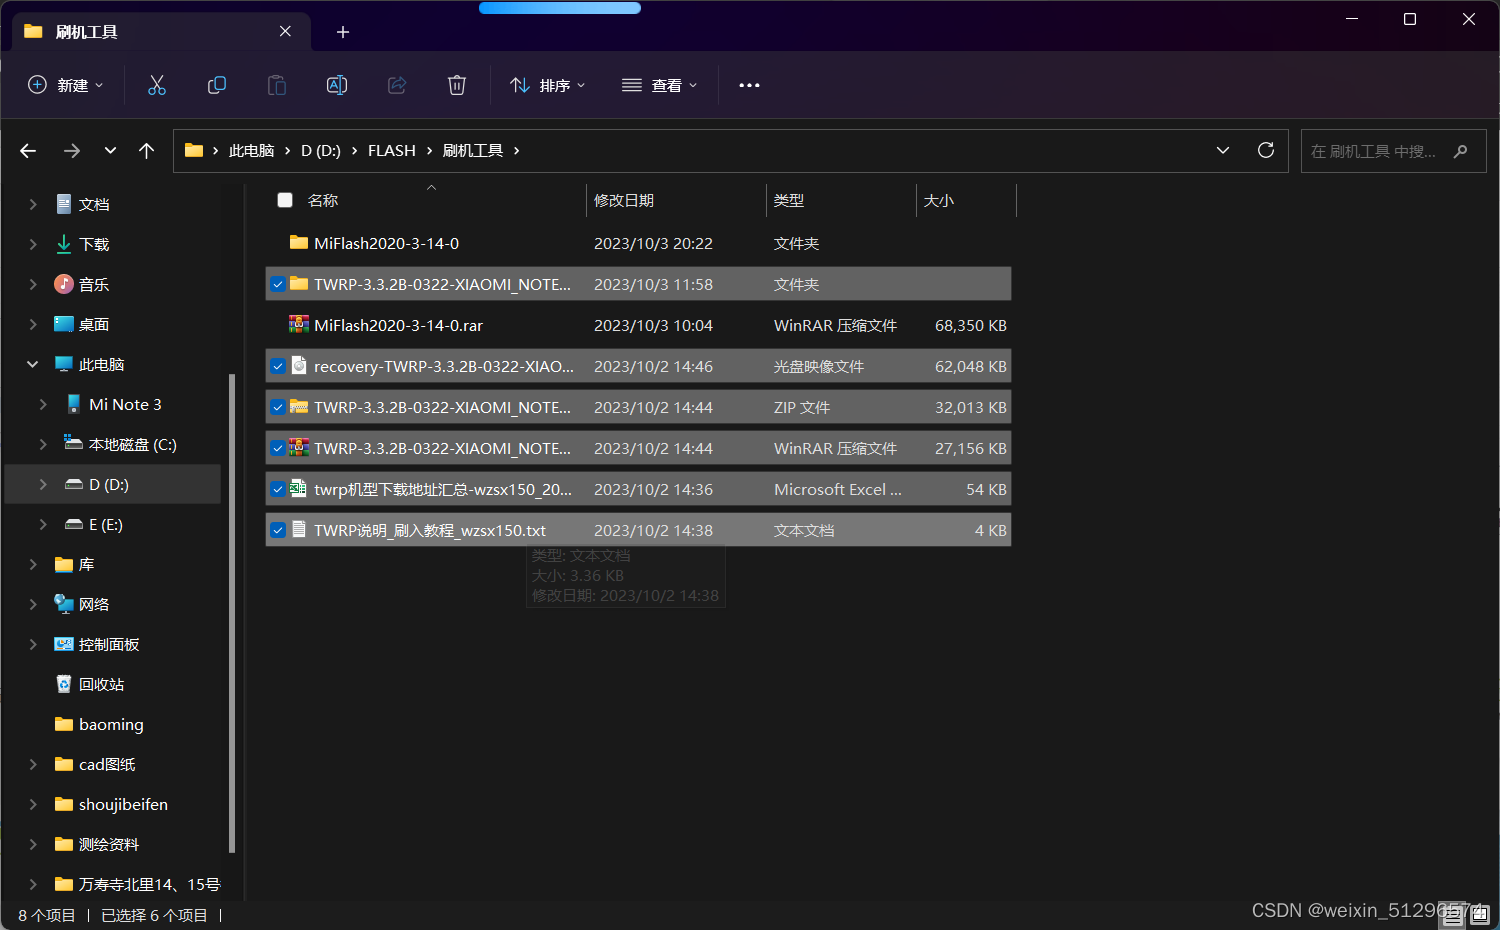Switch to details view in status bar
This screenshot has height=930, width=1500.
pos(1453,914)
